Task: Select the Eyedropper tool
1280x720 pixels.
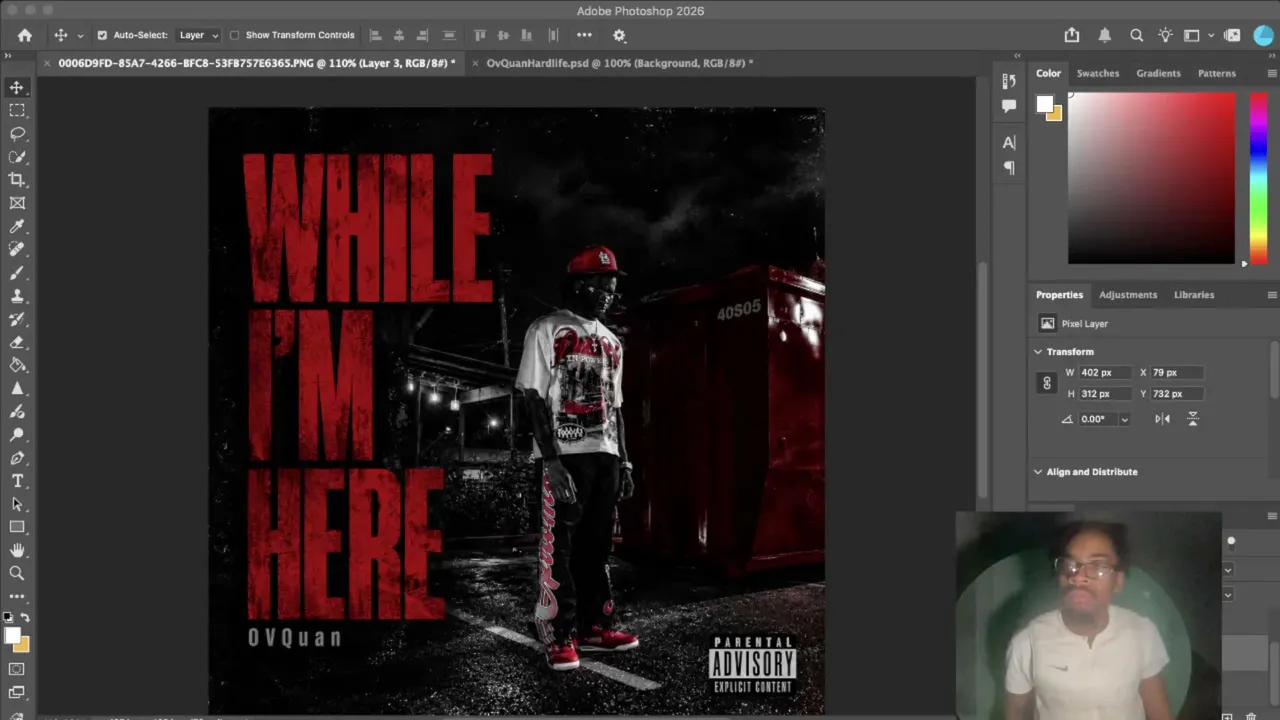Action: coord(17,227)
